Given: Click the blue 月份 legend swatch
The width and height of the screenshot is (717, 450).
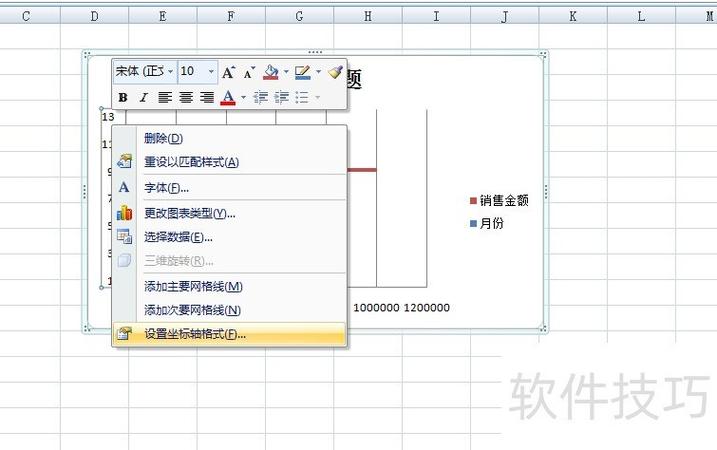Looking at the screenshot, I should tap(473, 223).
